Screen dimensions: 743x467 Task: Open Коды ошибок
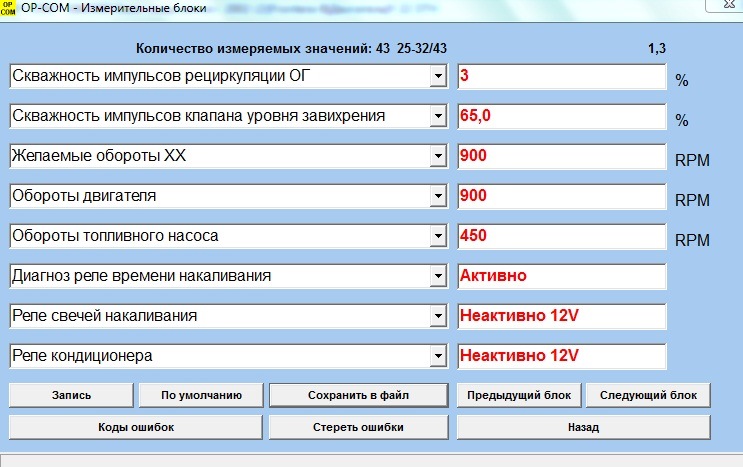pos(136,427)
